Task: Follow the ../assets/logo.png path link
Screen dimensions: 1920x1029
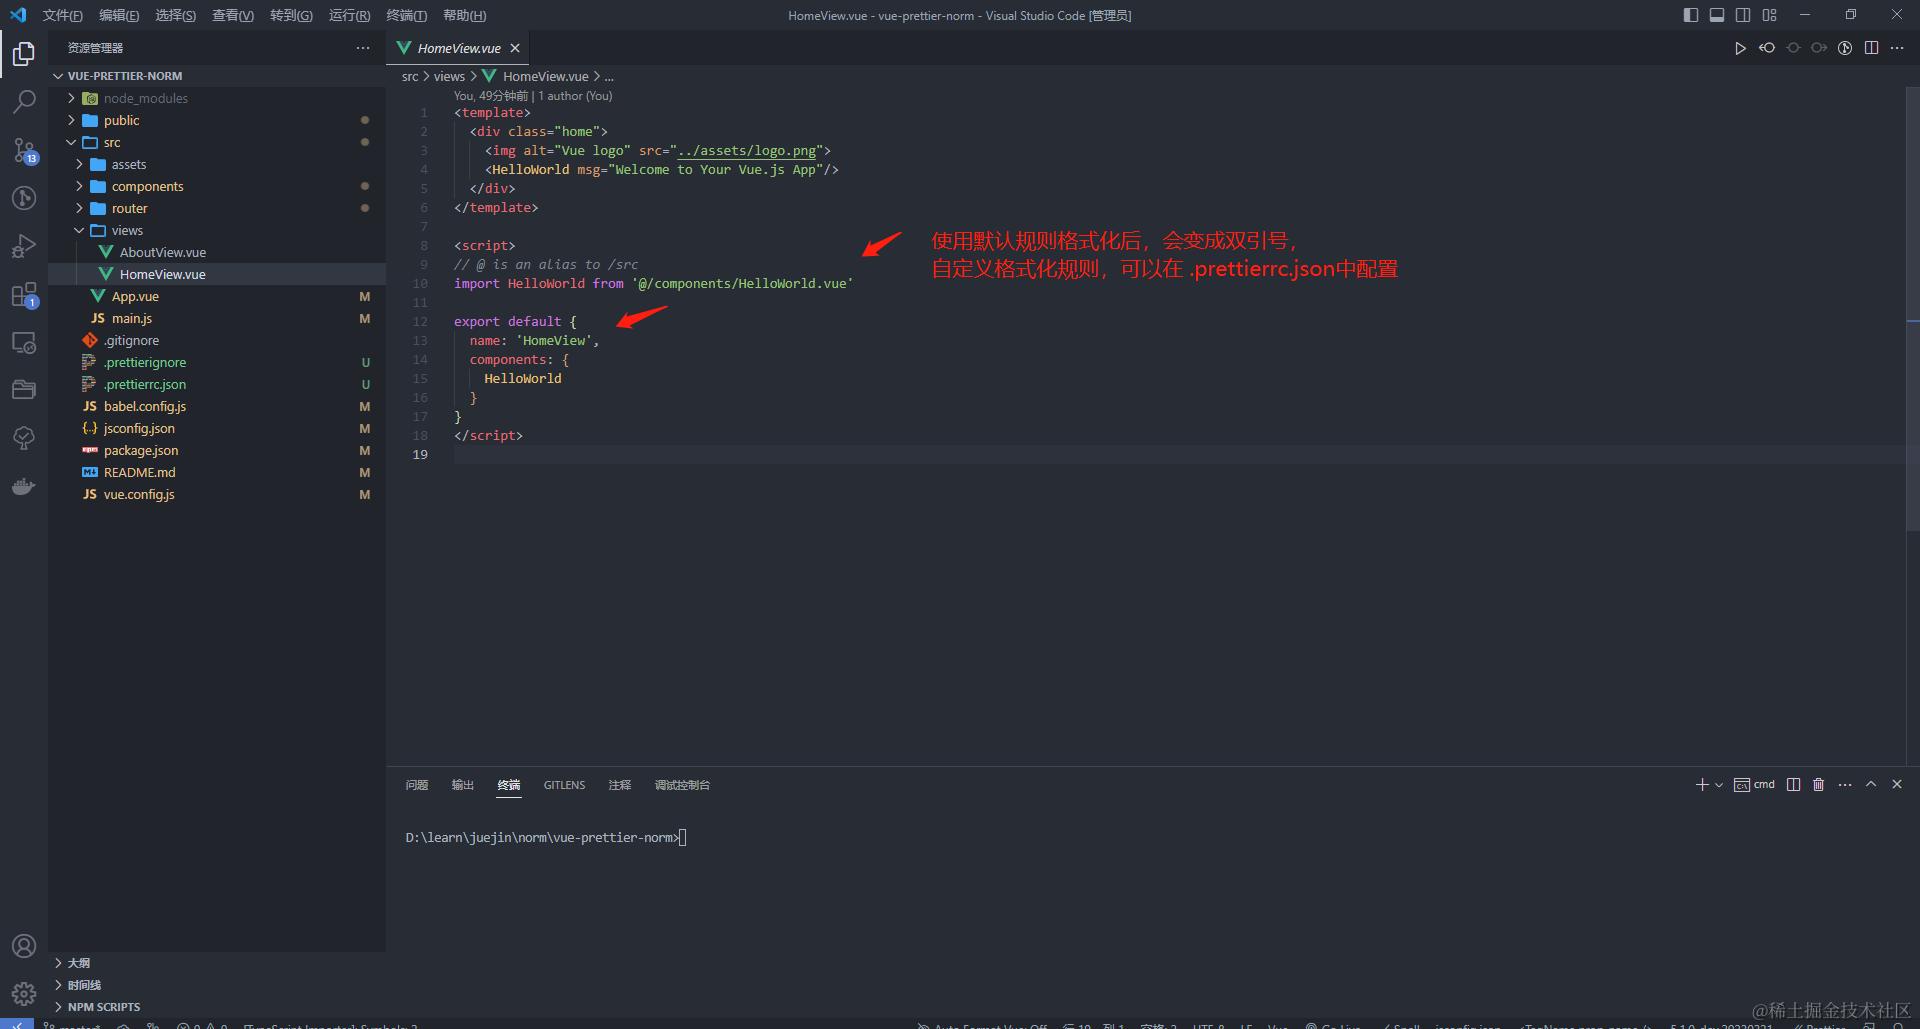Action: pos(747,151)
